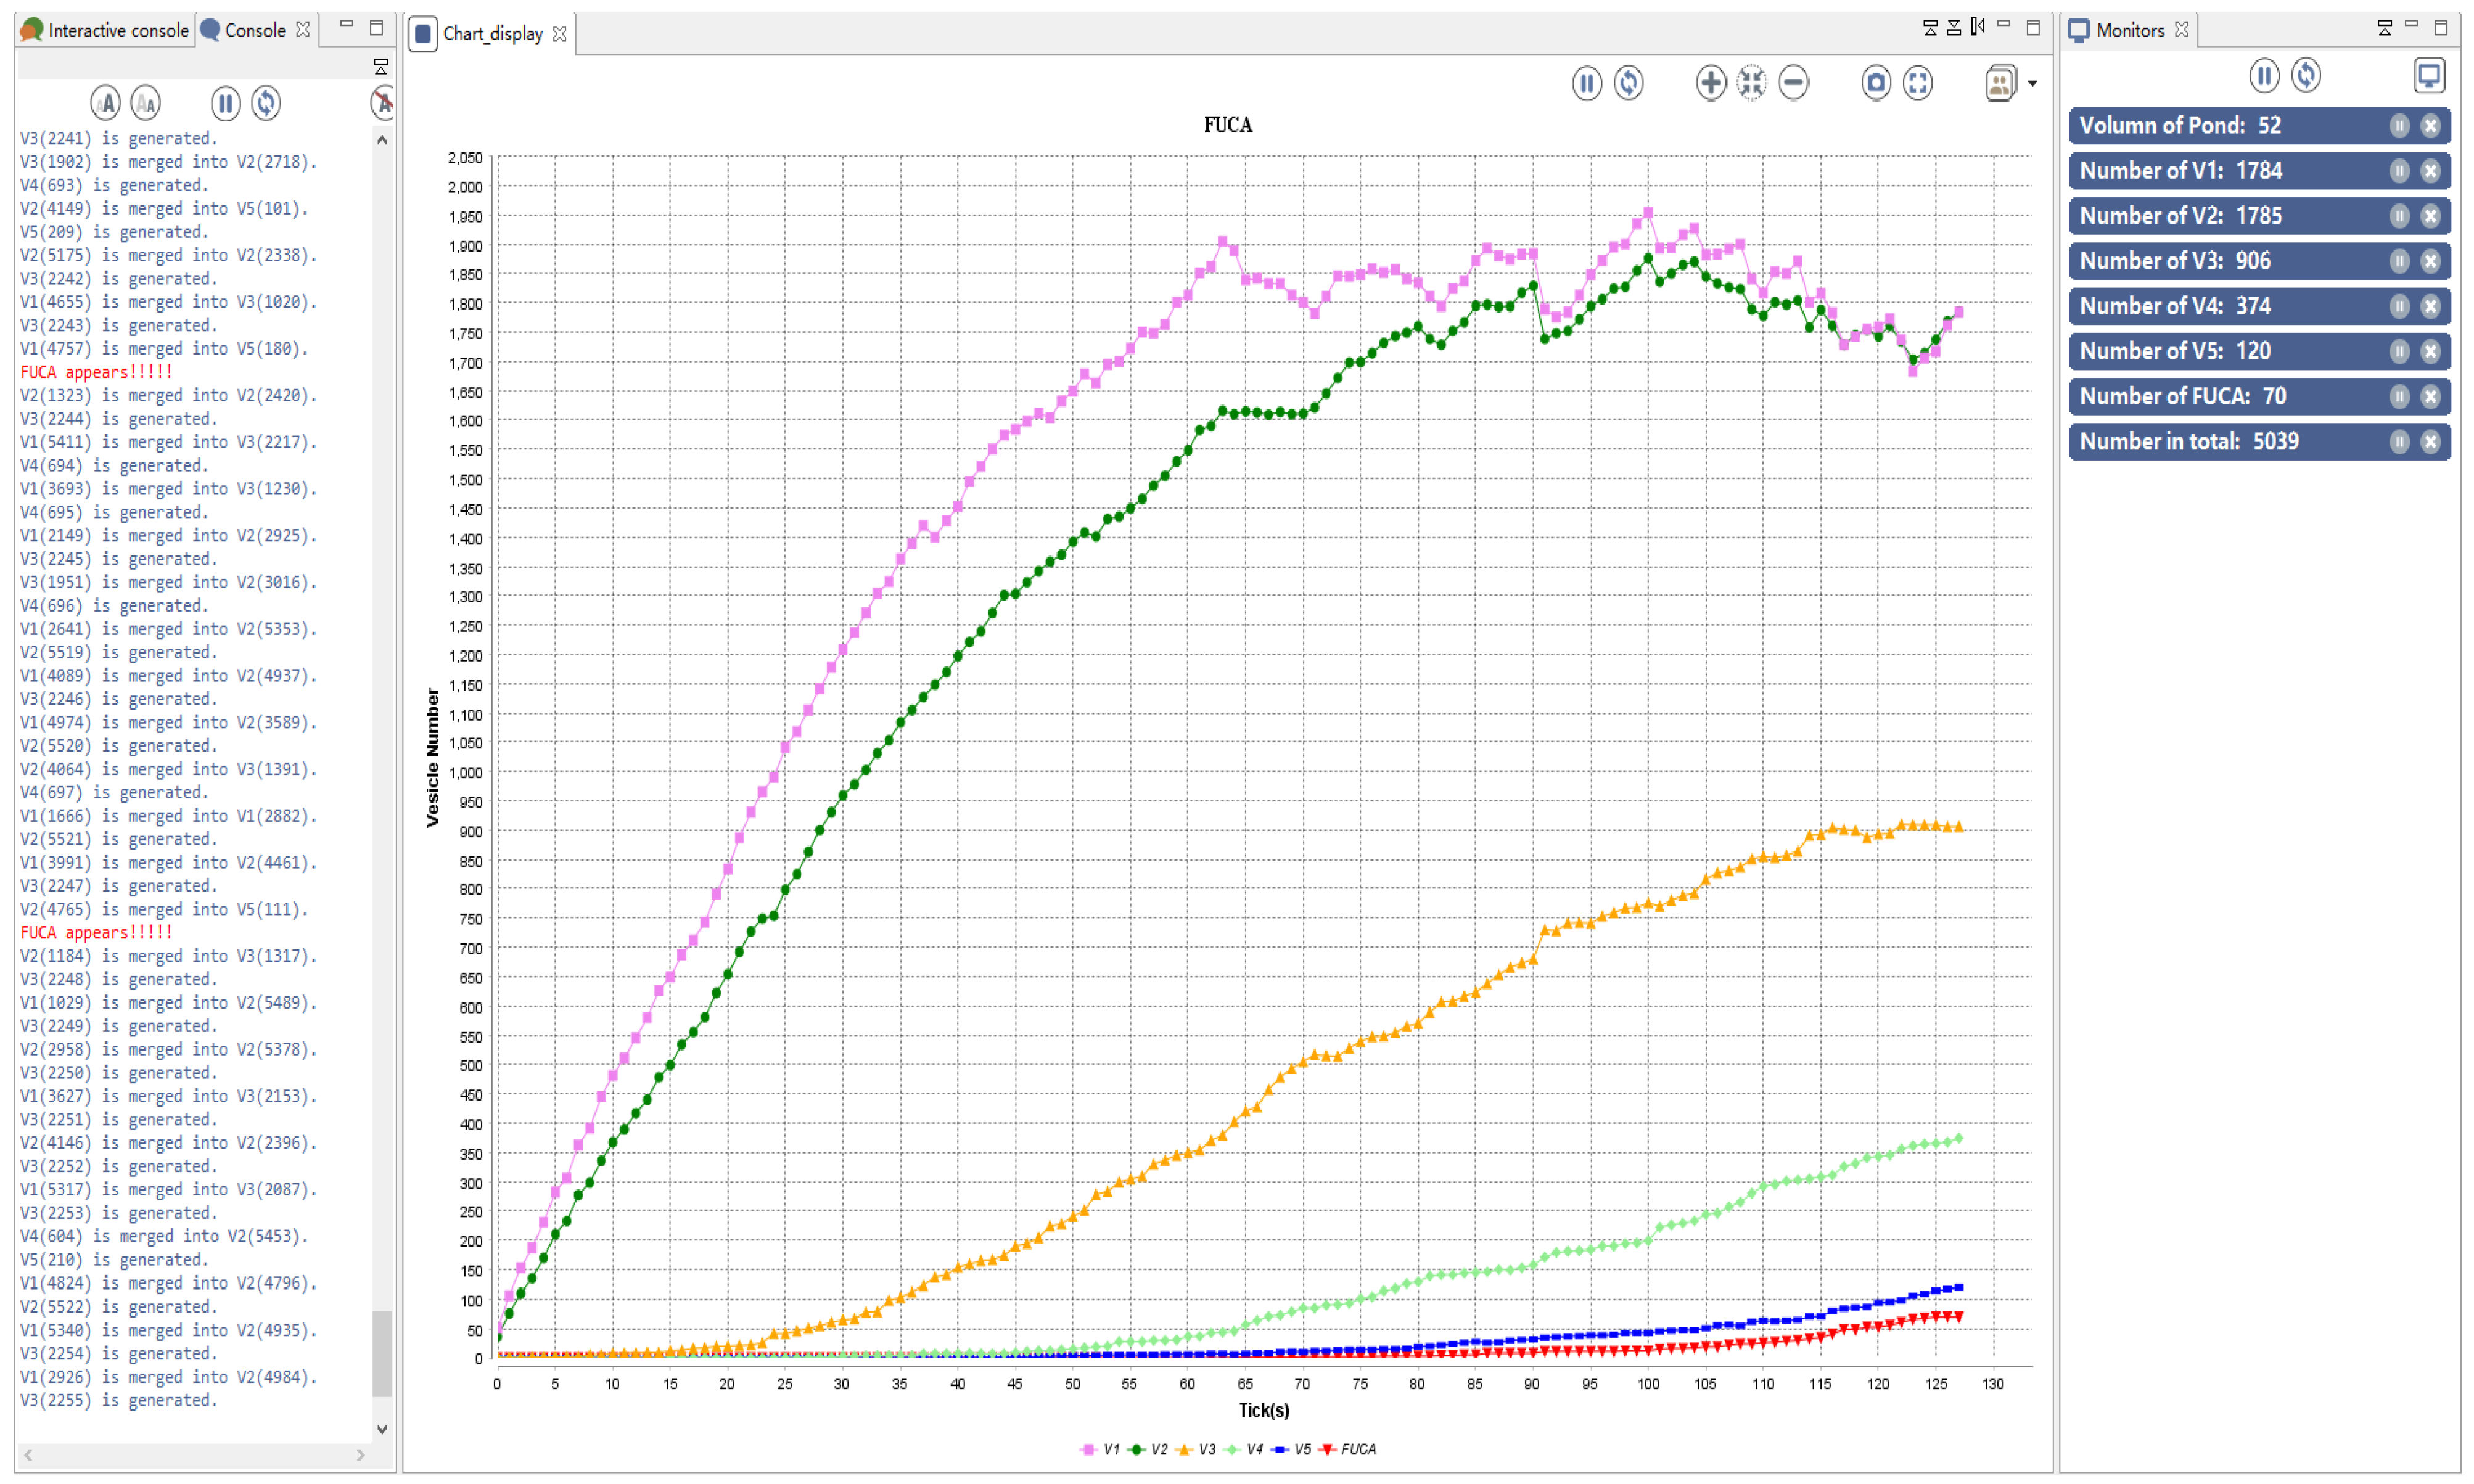Pause the Number of FUCA monitor
The image size is (2474, 1484).
click(x=2400, y=396)
